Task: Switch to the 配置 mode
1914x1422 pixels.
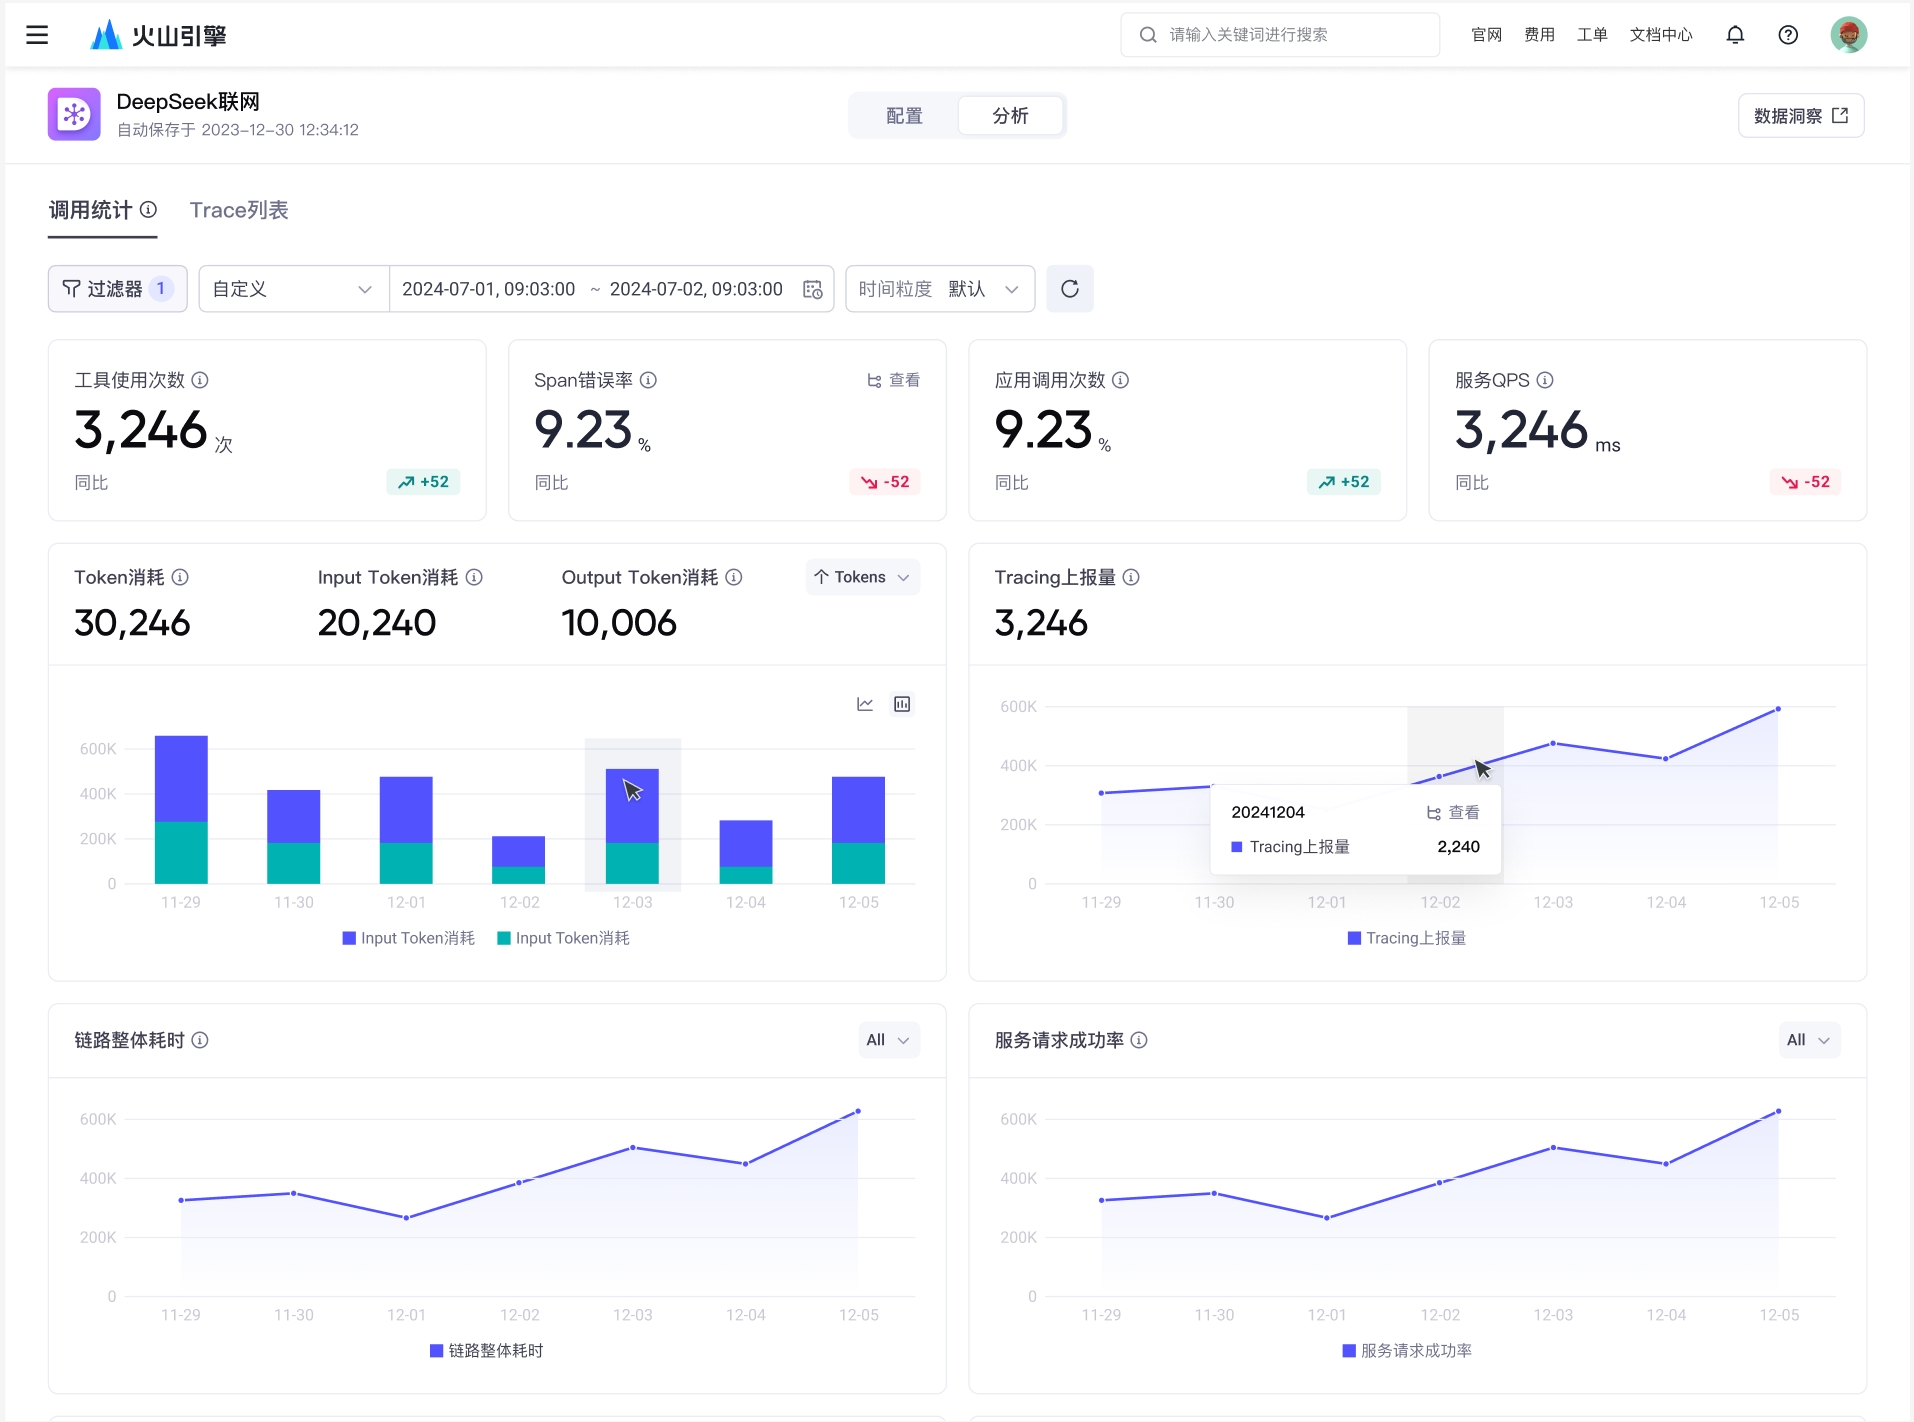Action: [x=904, y=116]
